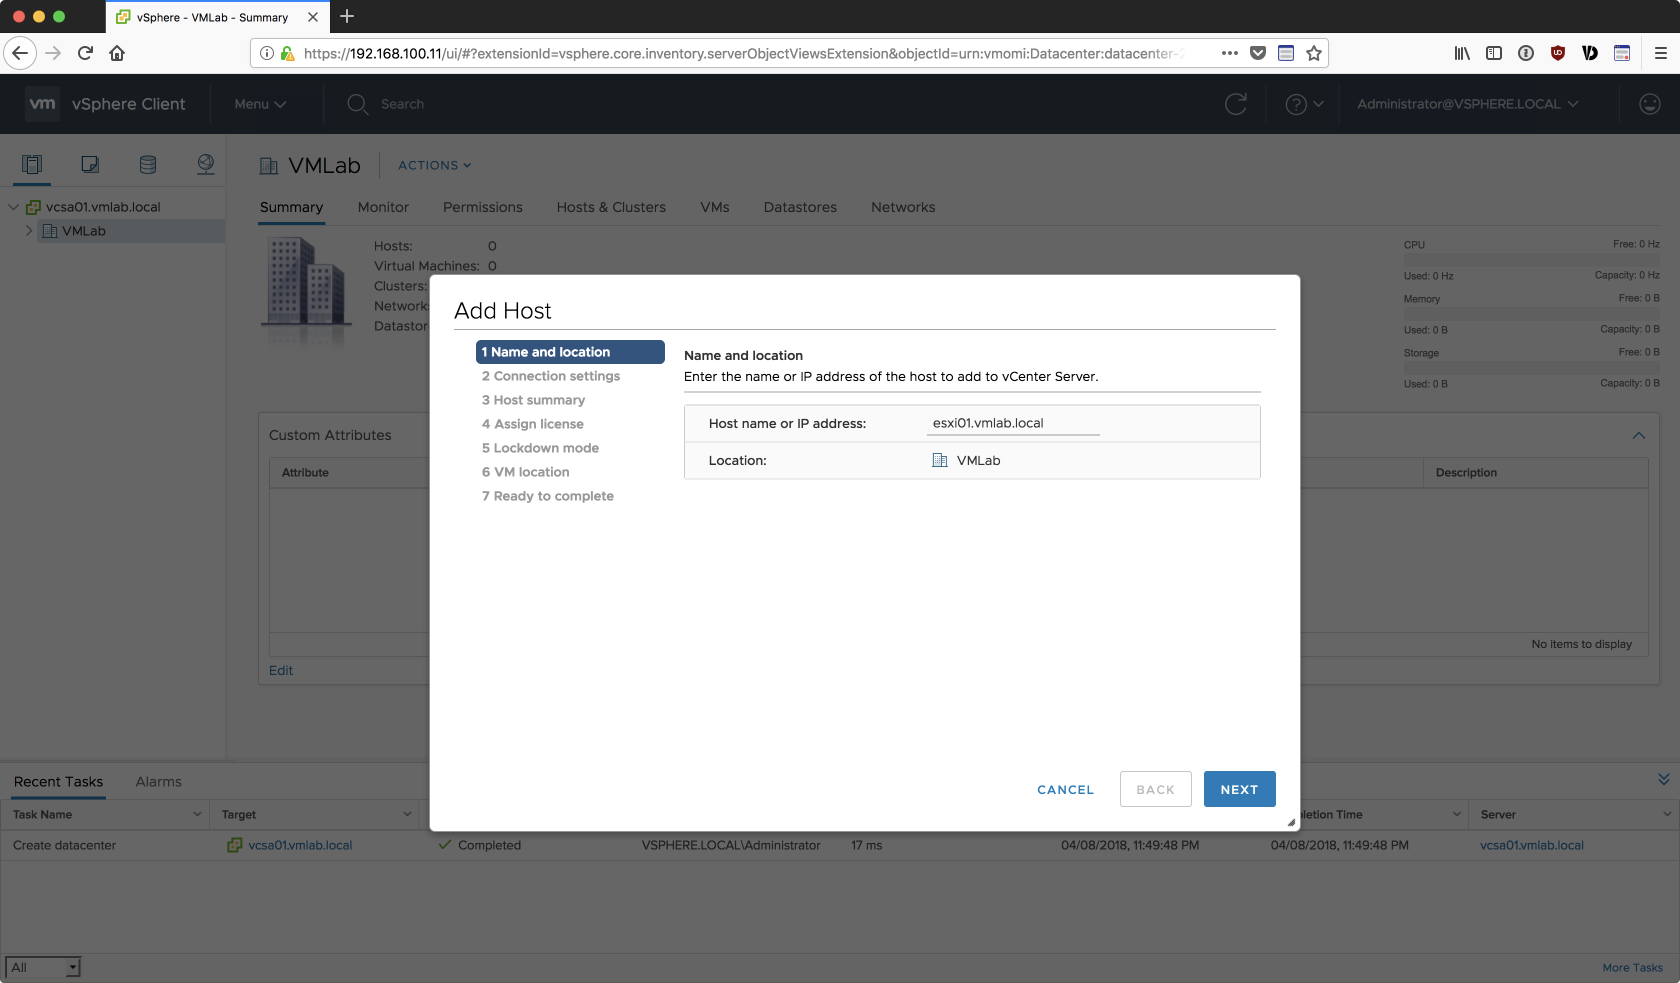The width and height of the screenshot is (1680, 983).
Task: Open the help question mark dropdown
Action: point(1304,104)
